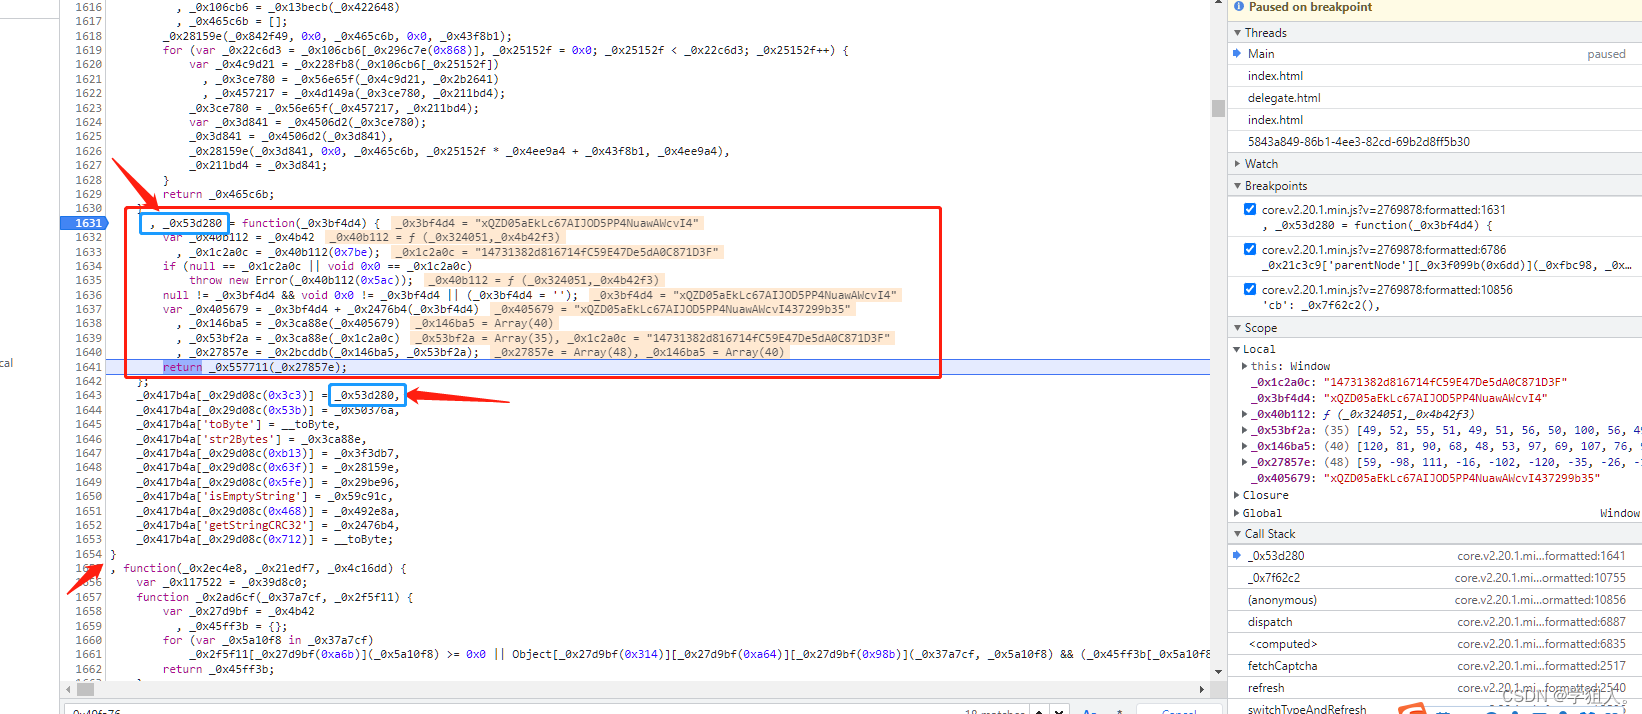Click the blue arrow next to Main thread

coord(1237,54)
